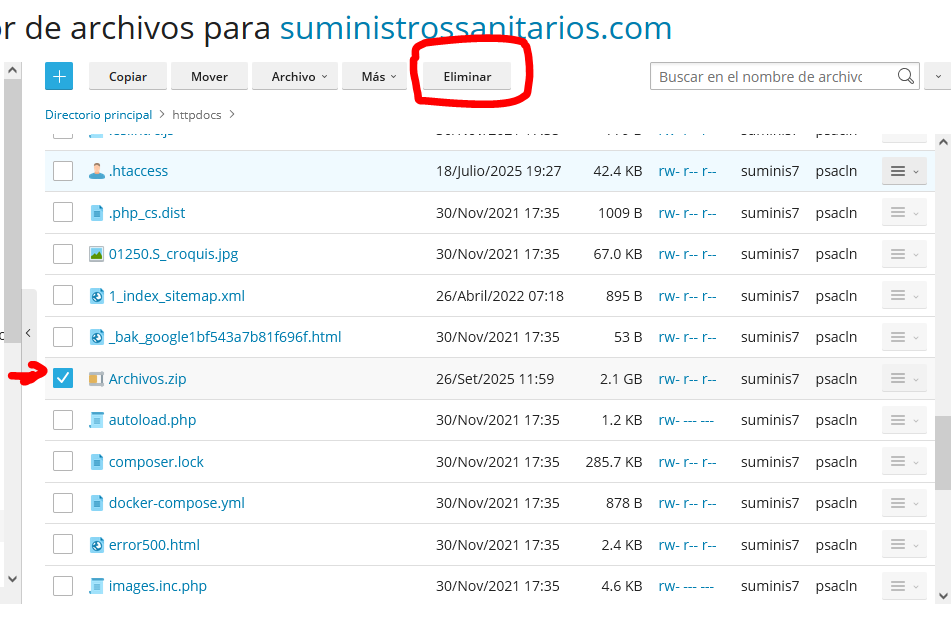951x620 pixels.
Task: Click the Copiar button
Action: pos(128,76)
